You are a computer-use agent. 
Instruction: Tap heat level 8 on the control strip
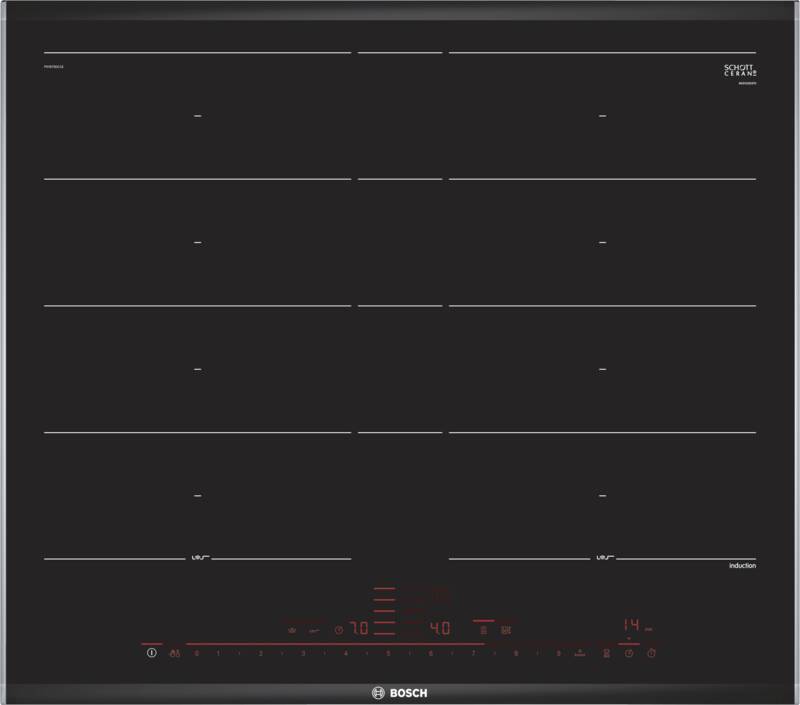coord(516,653)
